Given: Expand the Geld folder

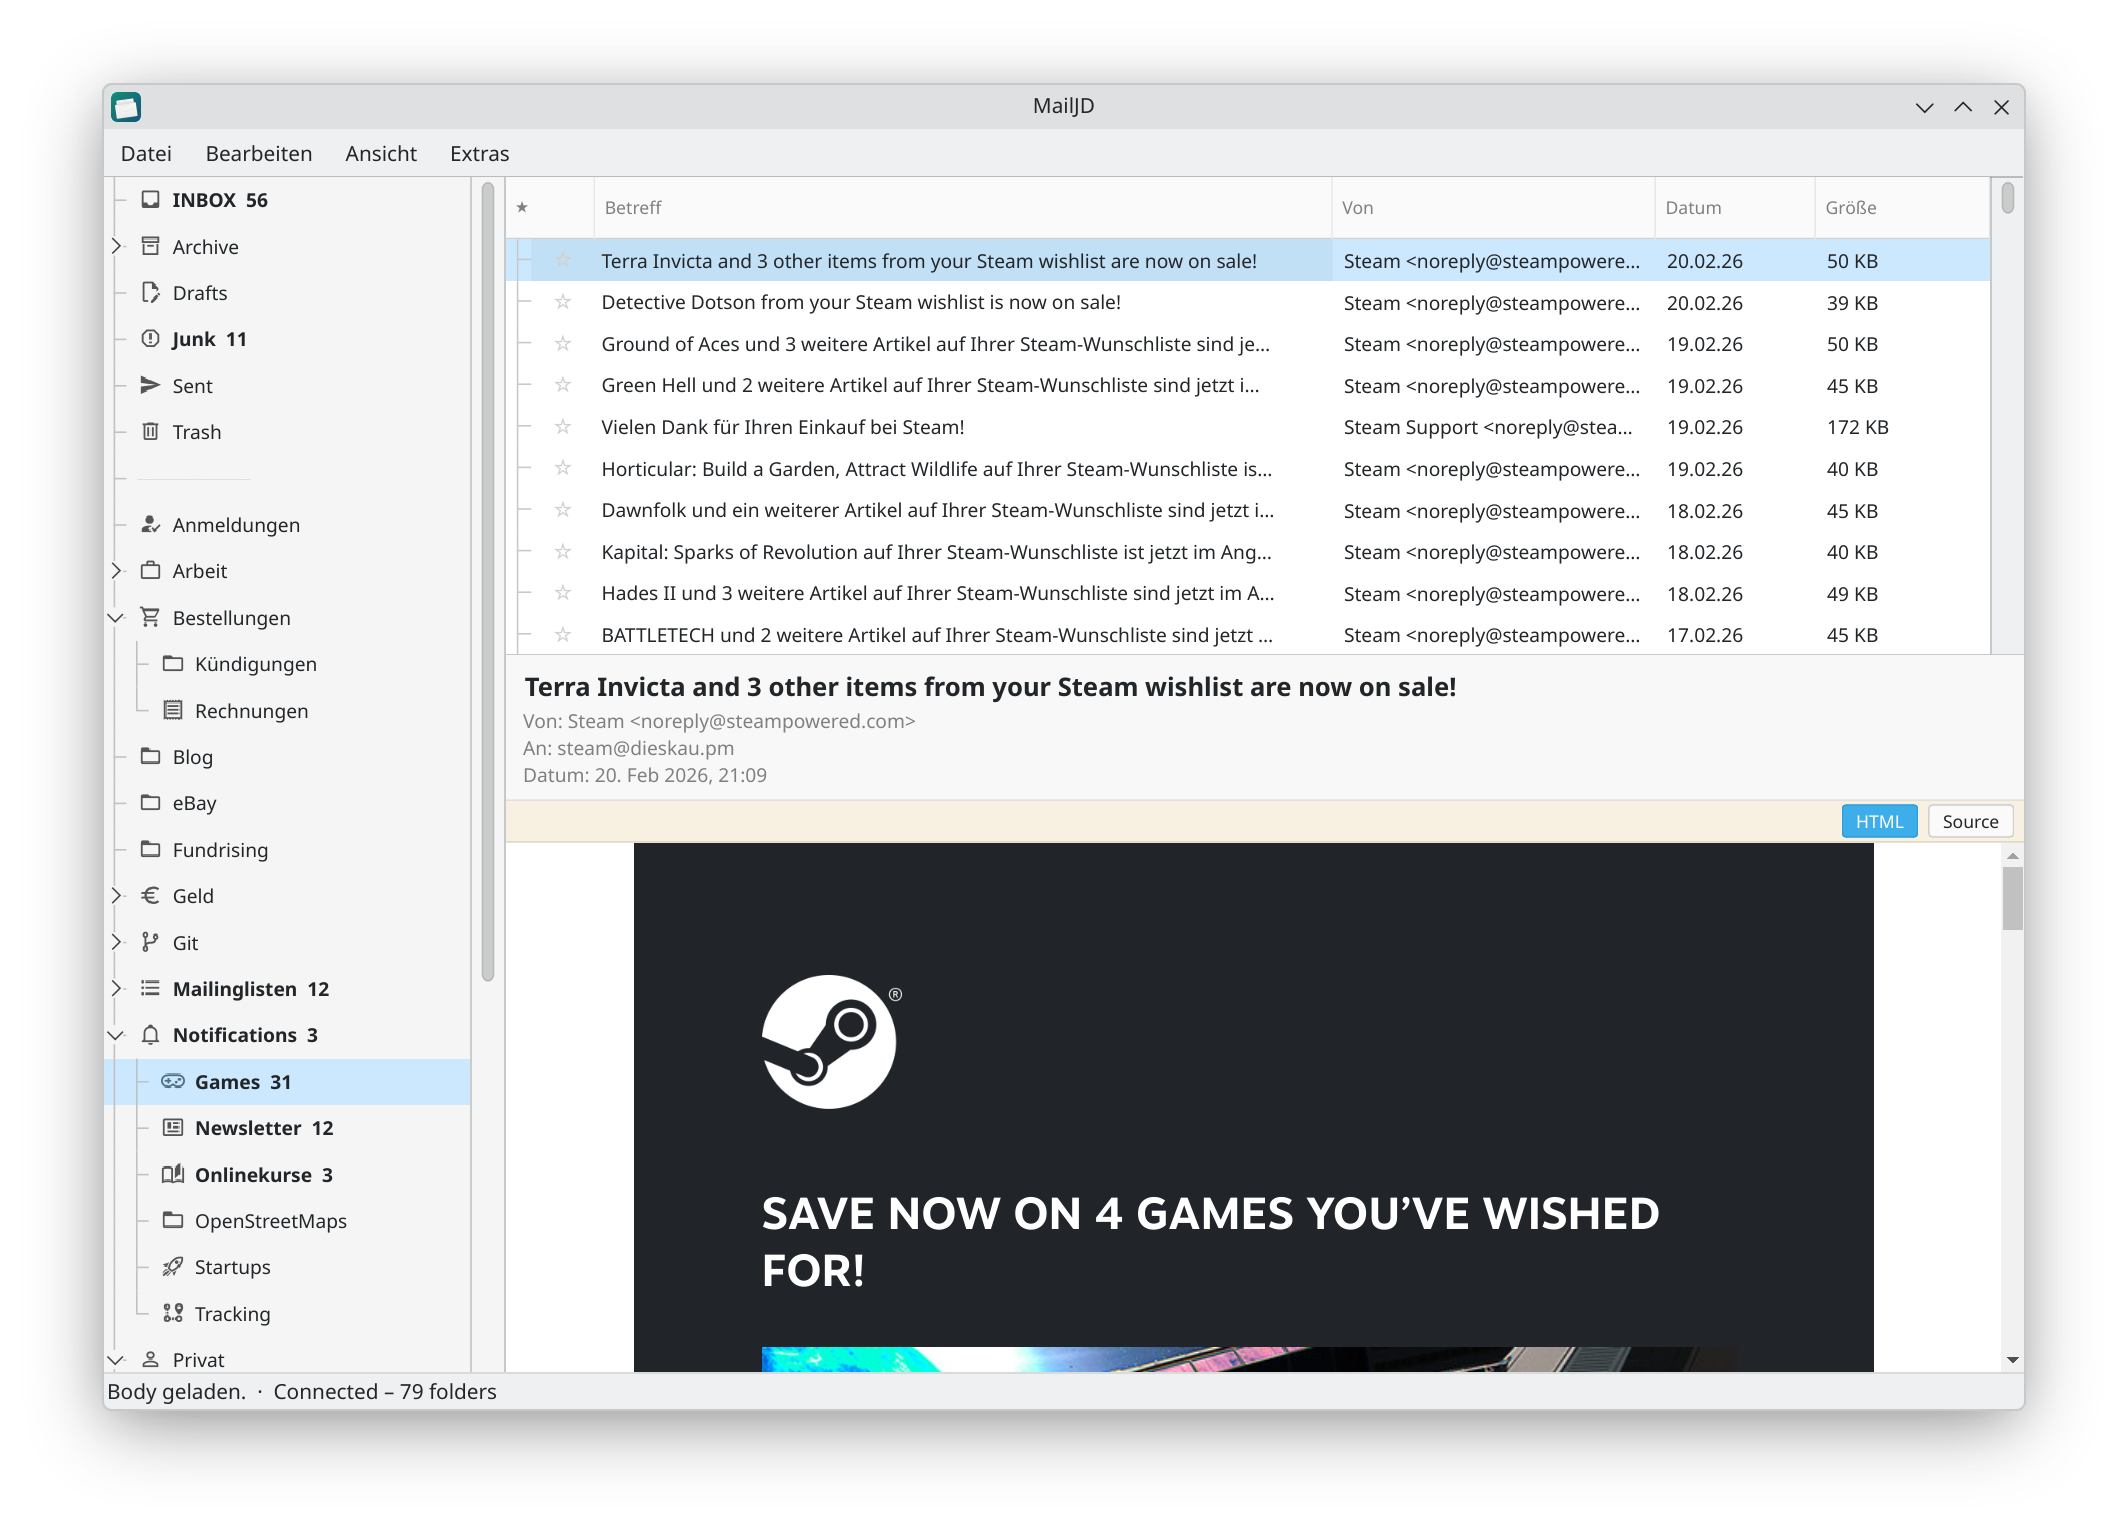Looking at the screenshot, I should (115, 895).
